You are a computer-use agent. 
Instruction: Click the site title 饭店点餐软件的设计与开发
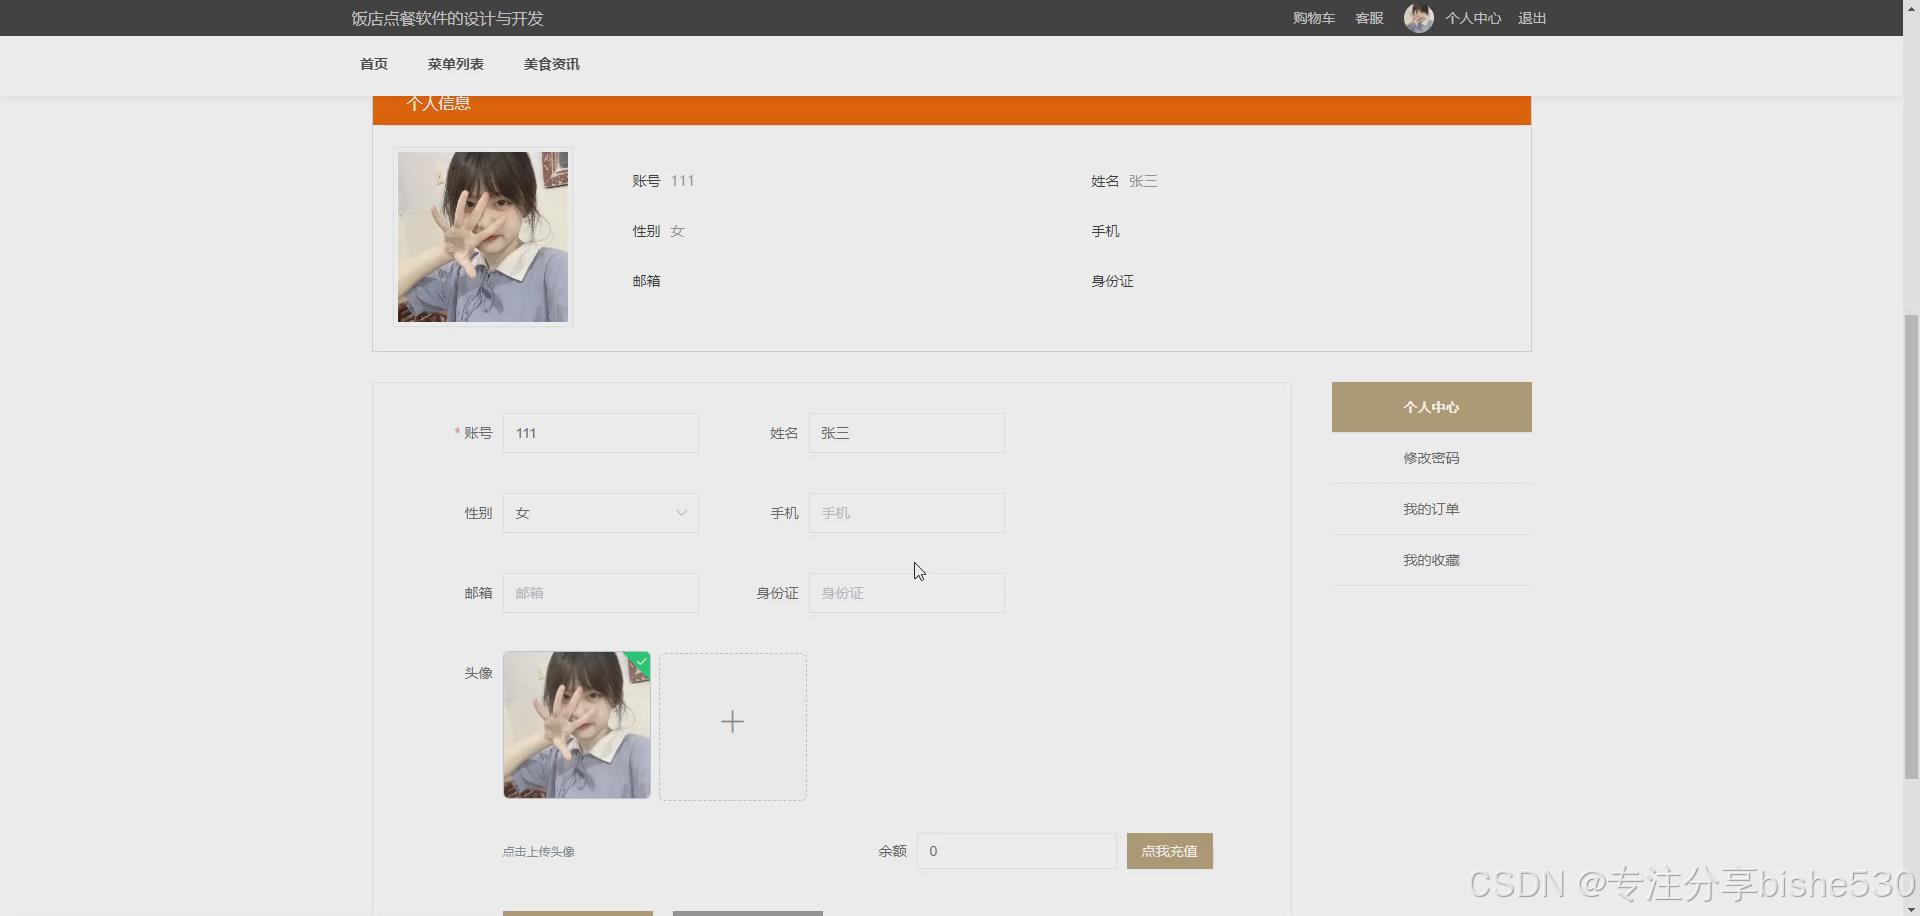tap(448, 18)
